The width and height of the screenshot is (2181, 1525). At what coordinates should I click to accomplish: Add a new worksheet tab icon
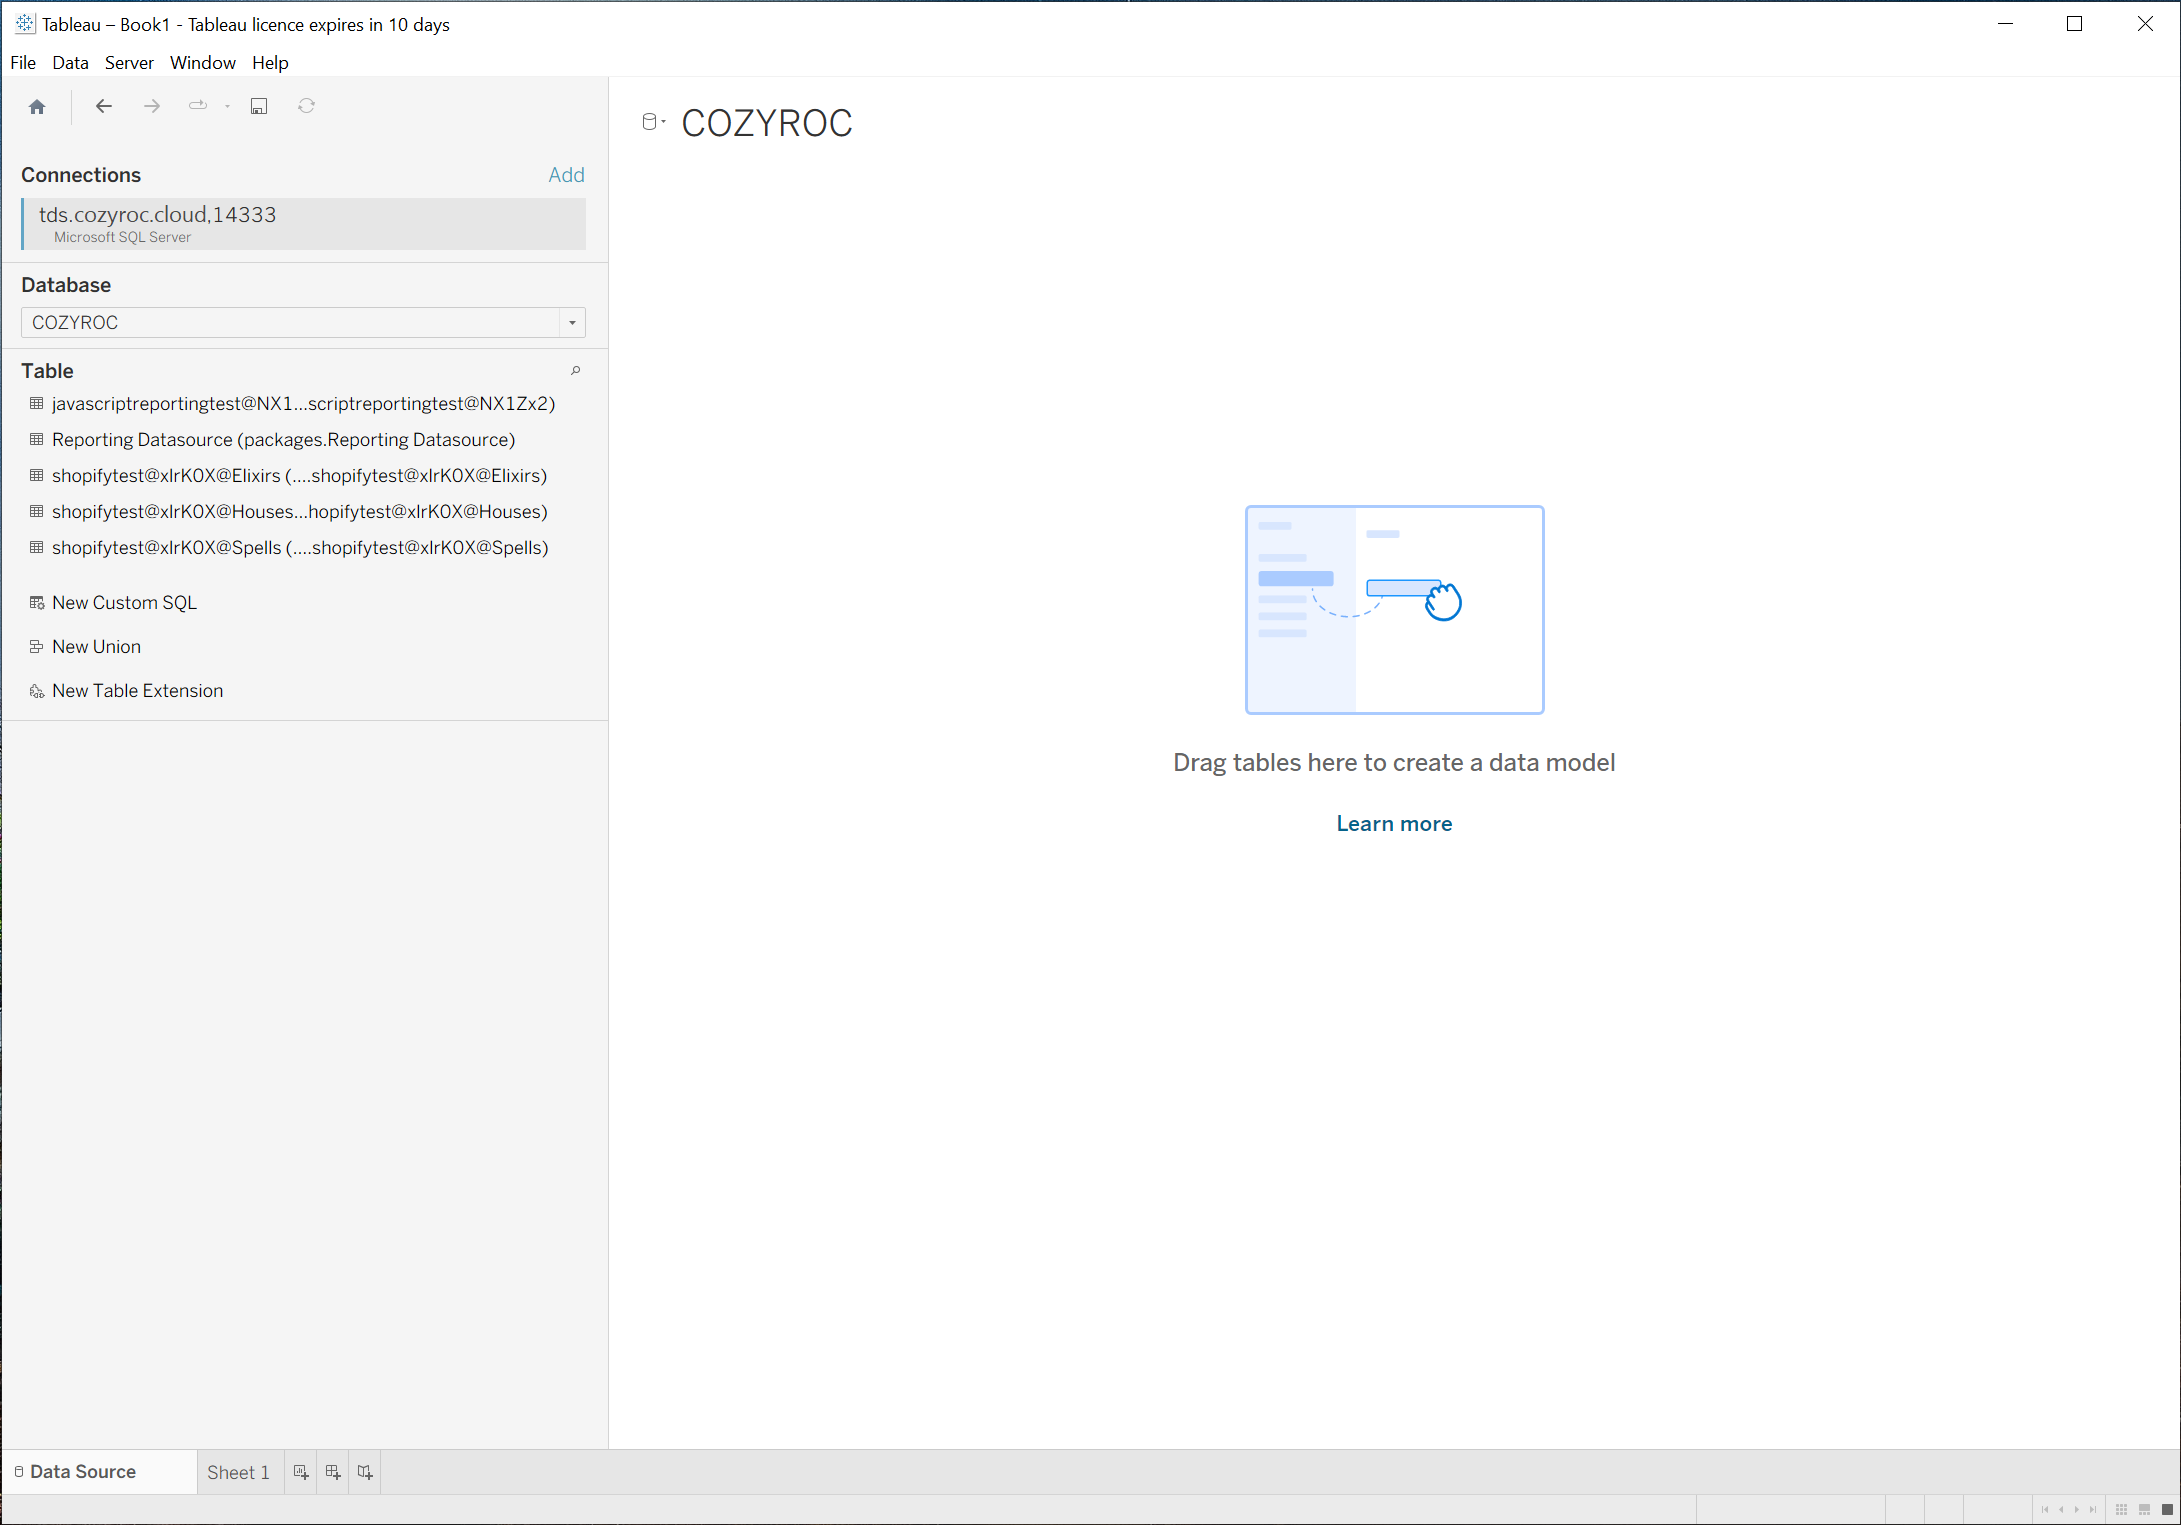pos(301,1472)
